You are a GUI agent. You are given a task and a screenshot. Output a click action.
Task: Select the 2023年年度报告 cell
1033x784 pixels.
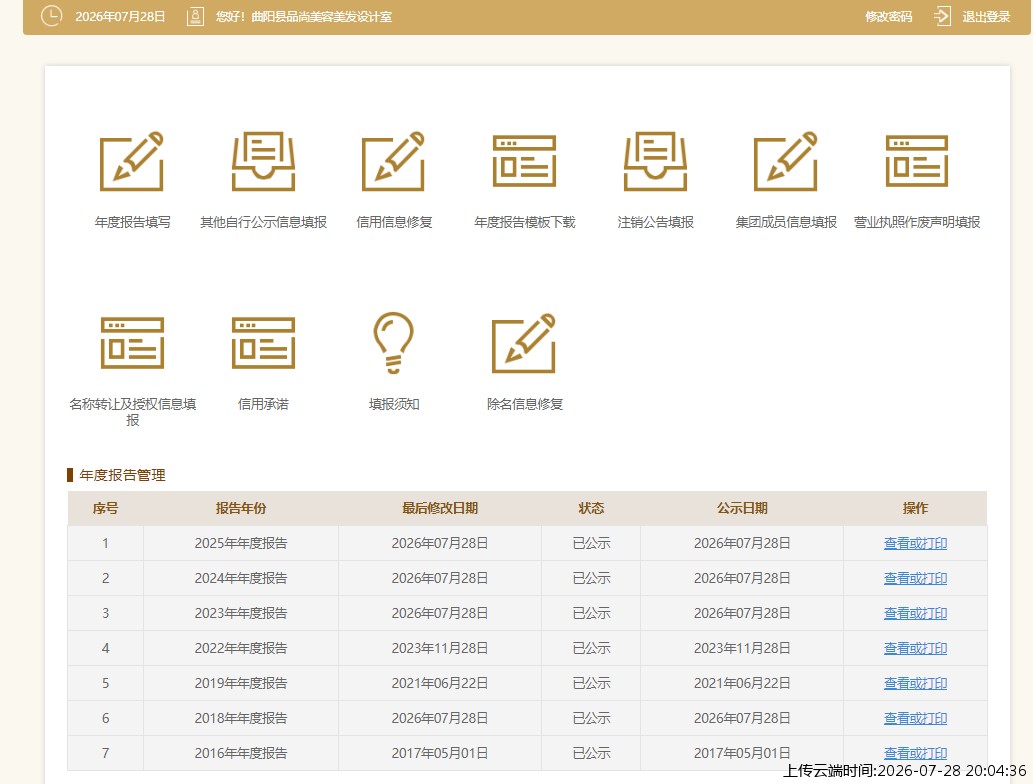241,613
